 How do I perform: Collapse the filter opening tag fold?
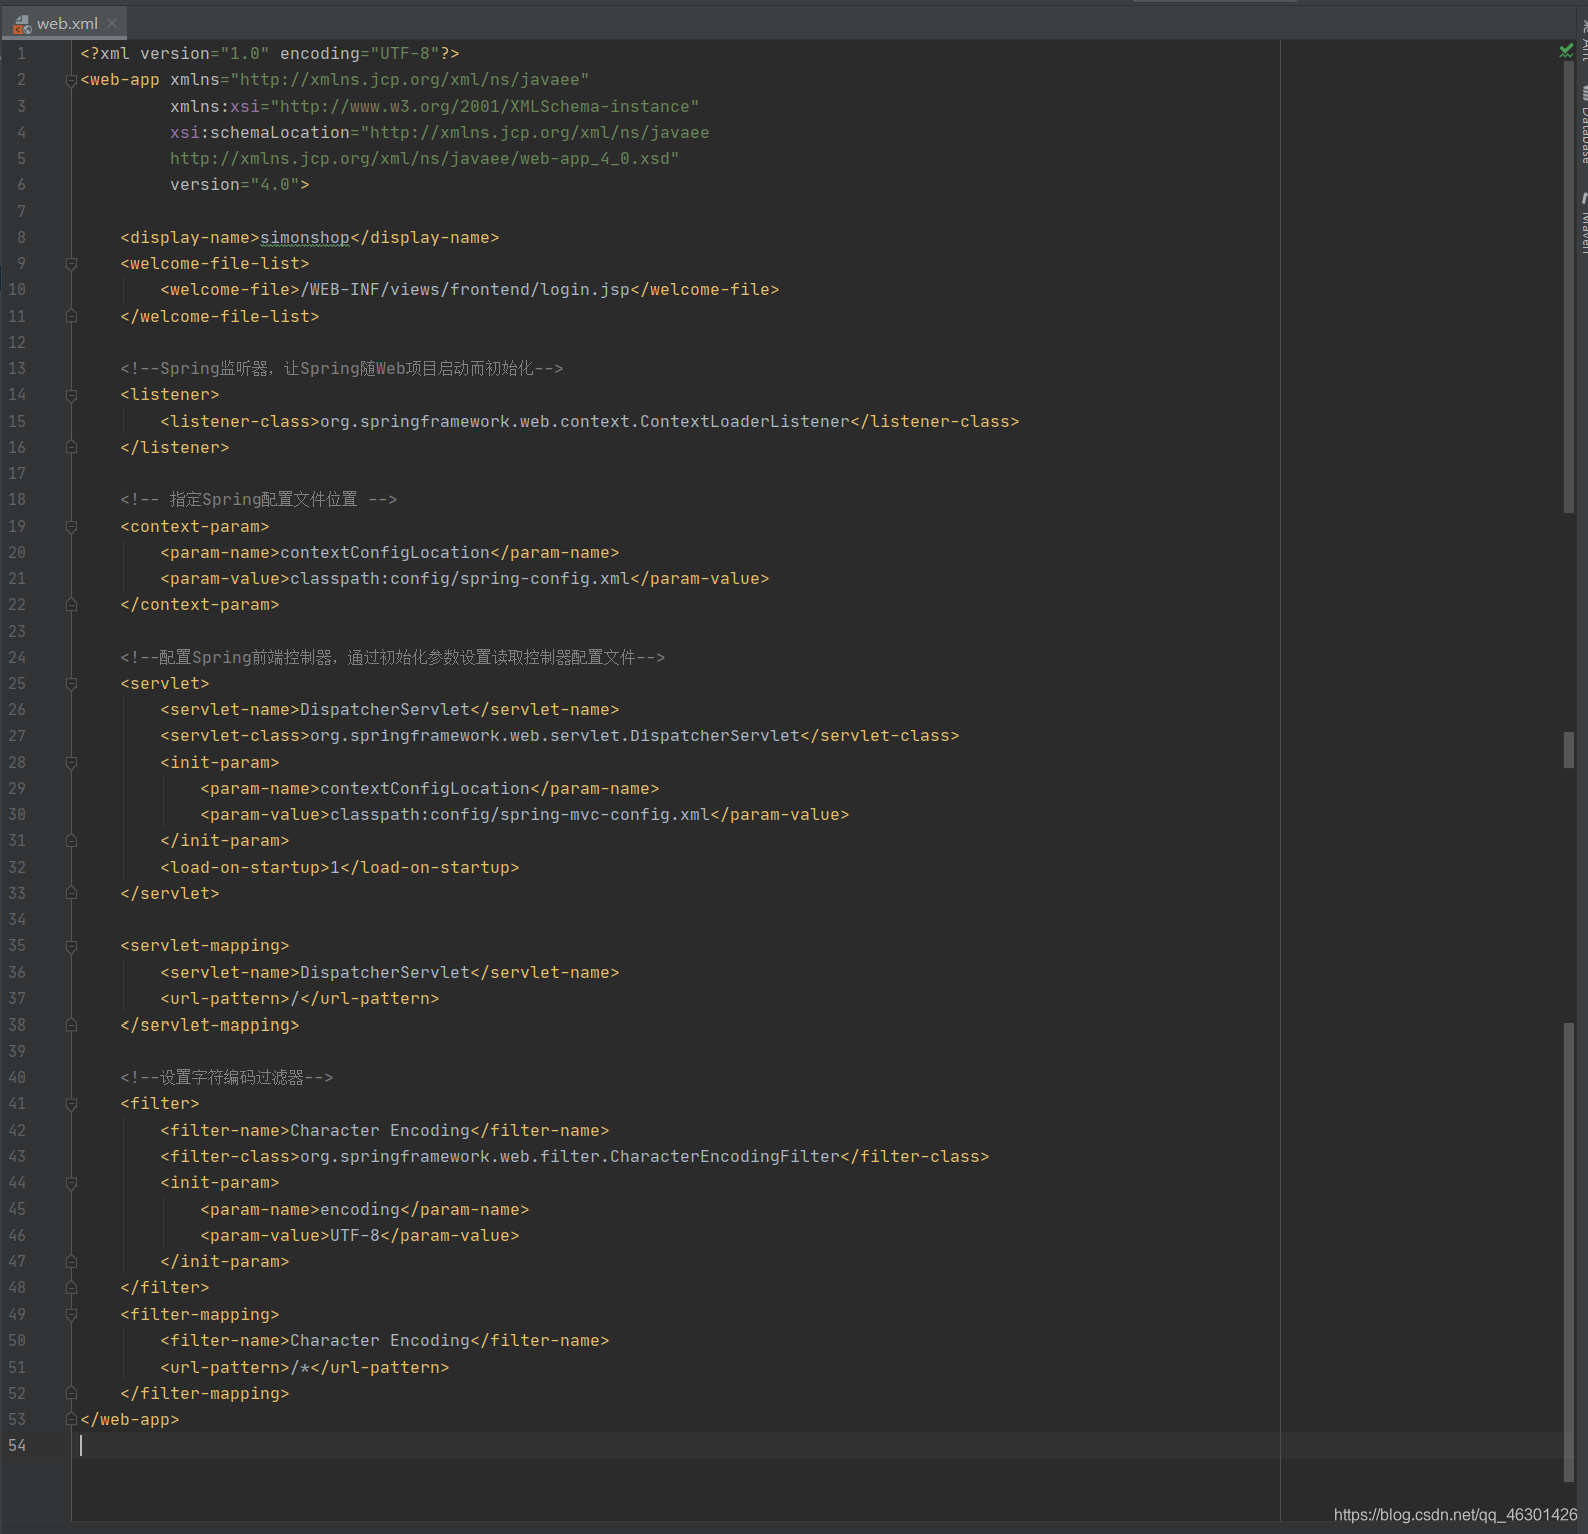point(71,1104)
